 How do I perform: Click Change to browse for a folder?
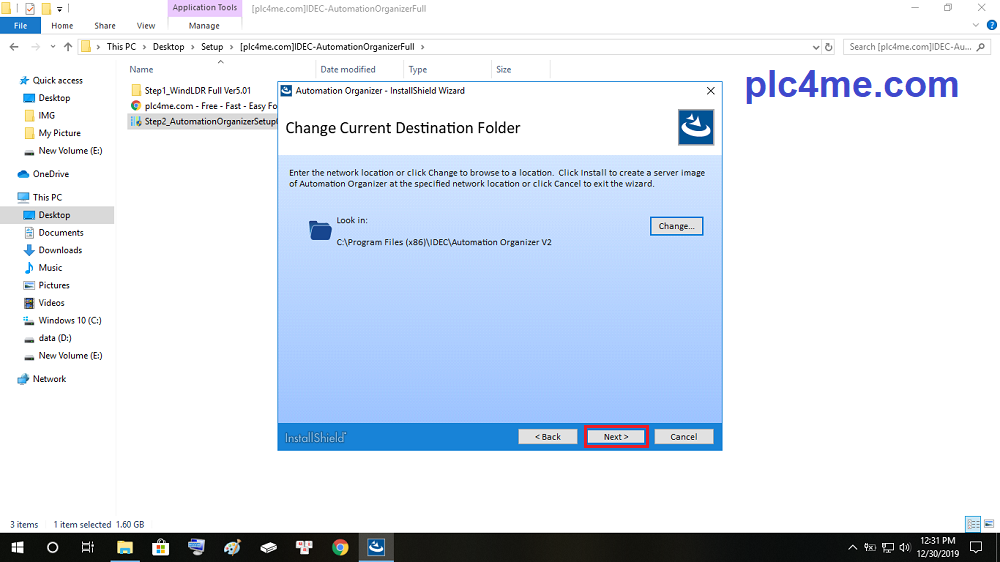(x=676, y=226)
